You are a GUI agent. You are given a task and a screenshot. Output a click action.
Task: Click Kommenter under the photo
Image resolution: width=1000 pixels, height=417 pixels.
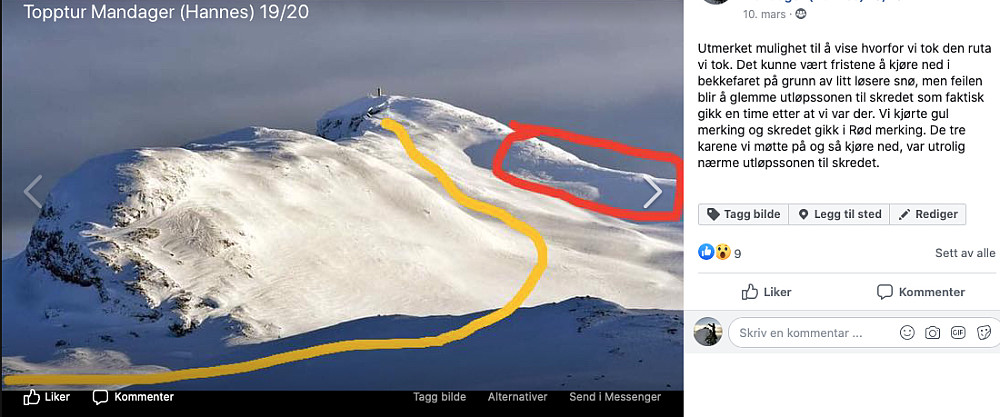pos(133,397)
